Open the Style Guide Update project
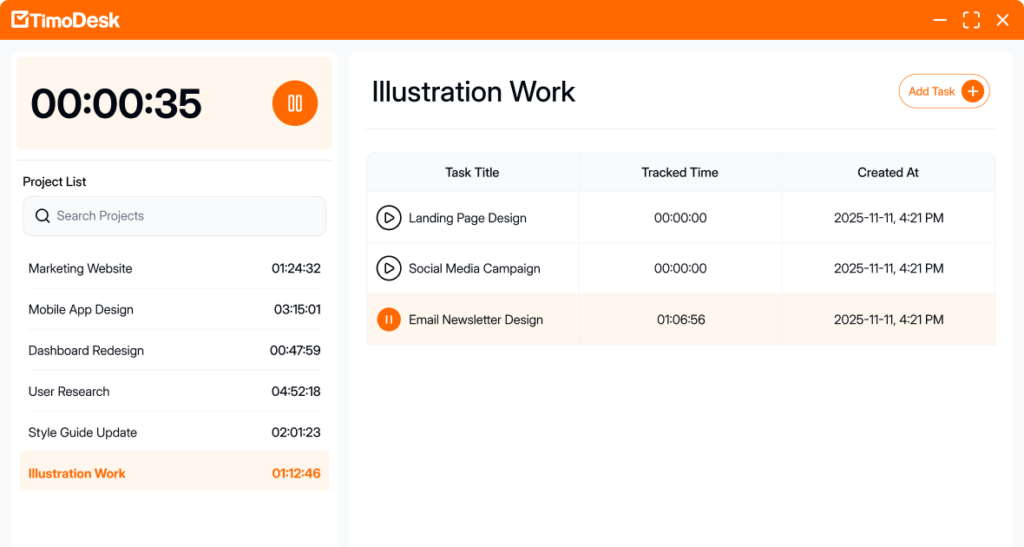1024x547 pixels. tap(174, 432)
